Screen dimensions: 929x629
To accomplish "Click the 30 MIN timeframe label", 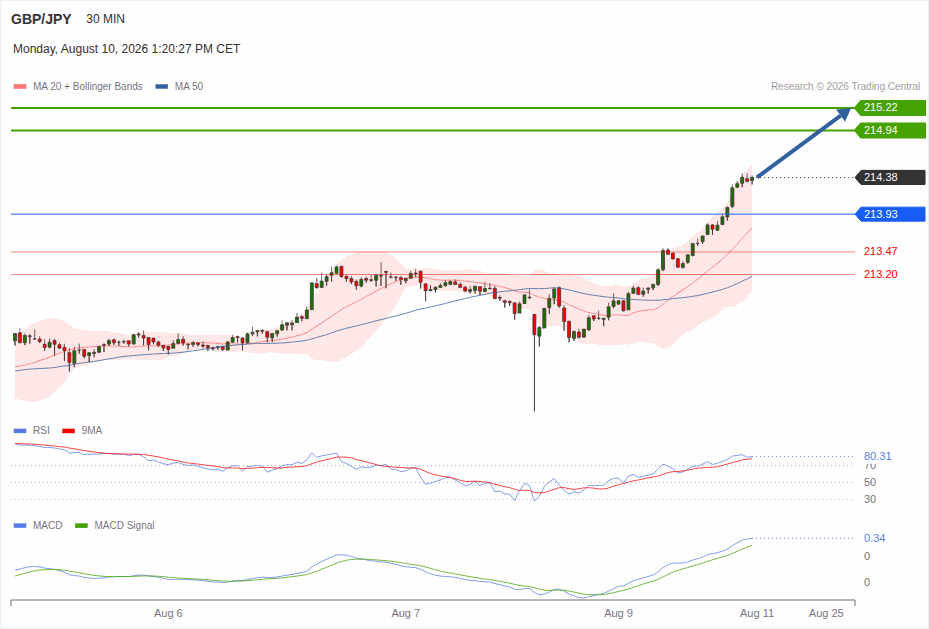I will point(105,19).
